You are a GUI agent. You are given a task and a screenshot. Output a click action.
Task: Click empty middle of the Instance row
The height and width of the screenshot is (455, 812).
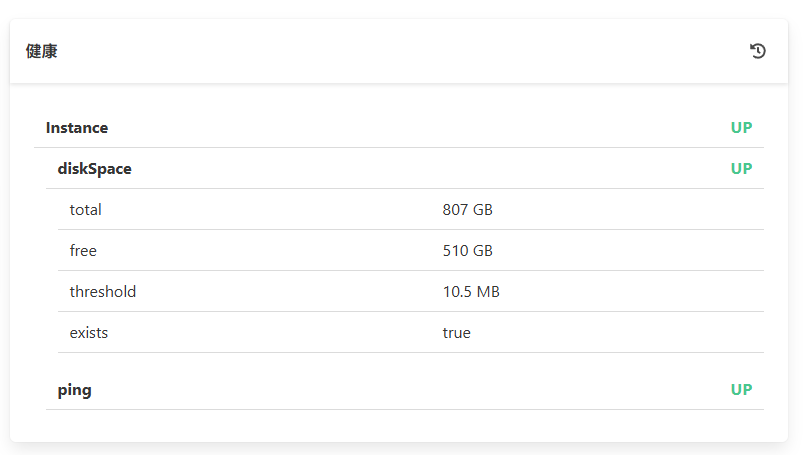(400, 128)
